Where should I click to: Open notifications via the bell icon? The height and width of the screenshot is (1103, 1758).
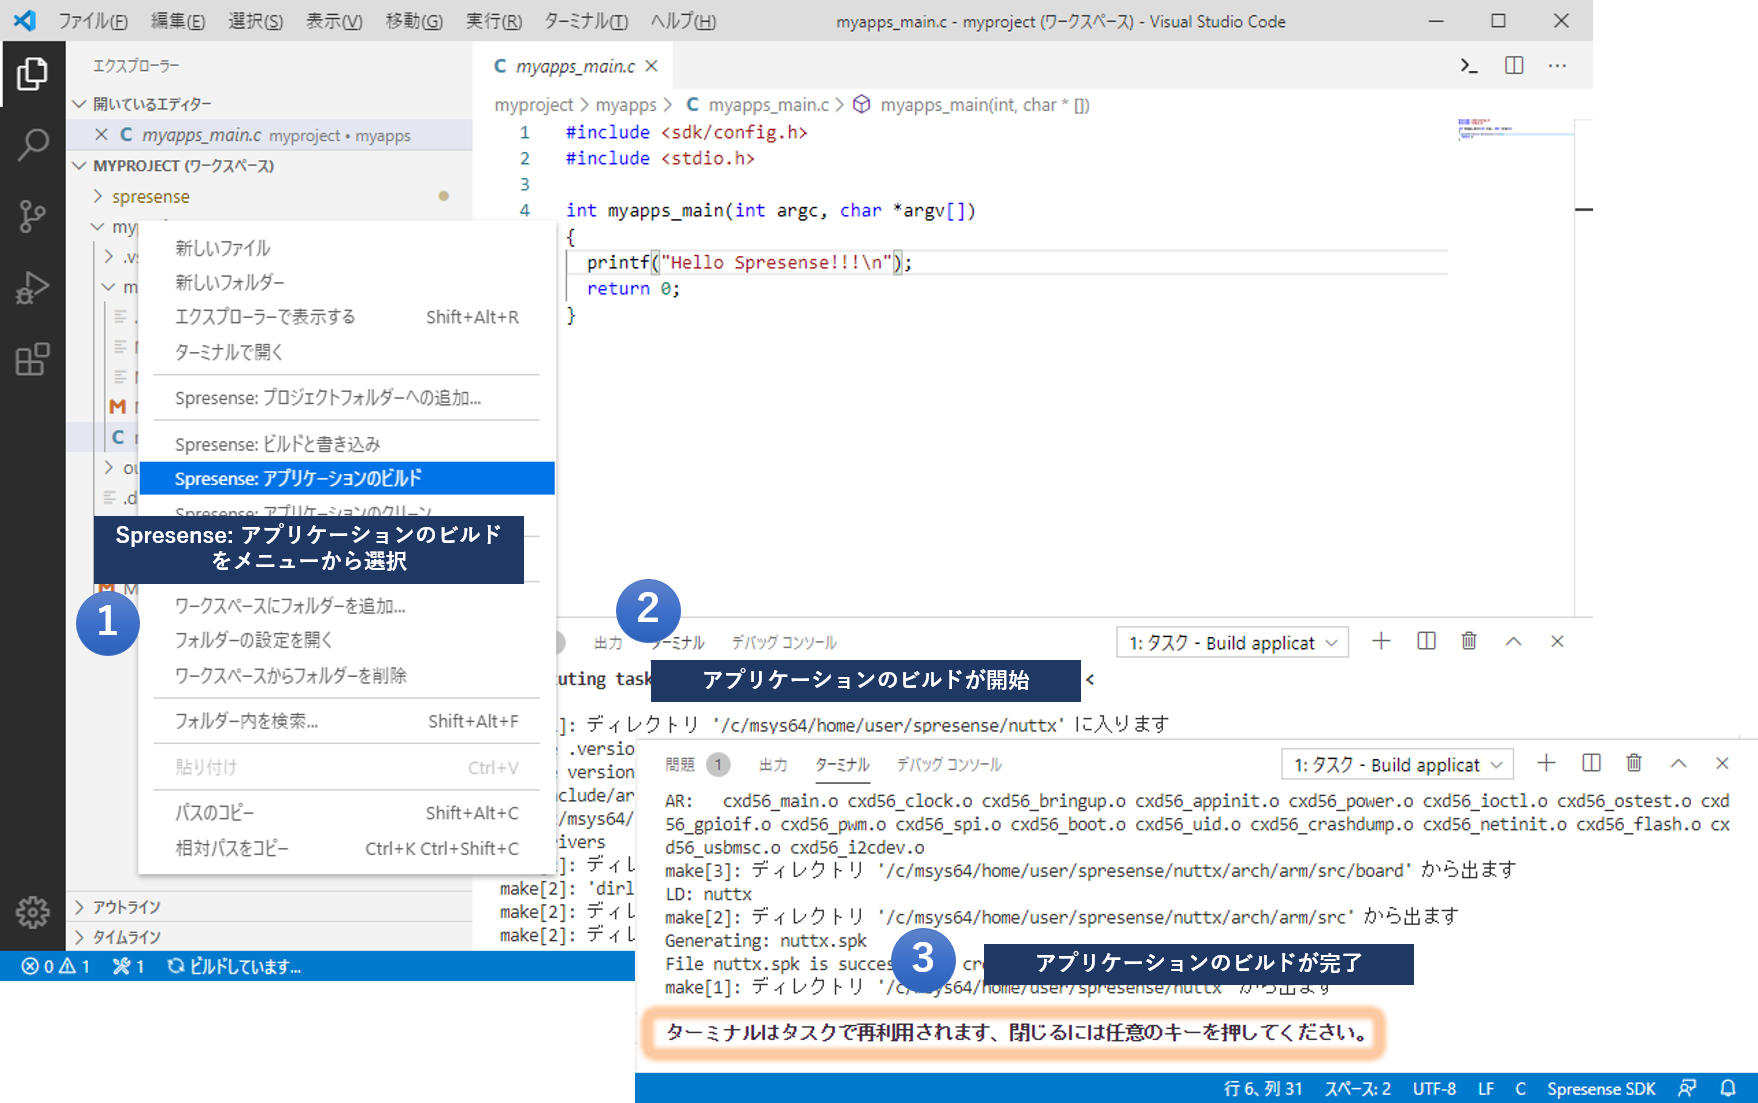(1729, 1088)
